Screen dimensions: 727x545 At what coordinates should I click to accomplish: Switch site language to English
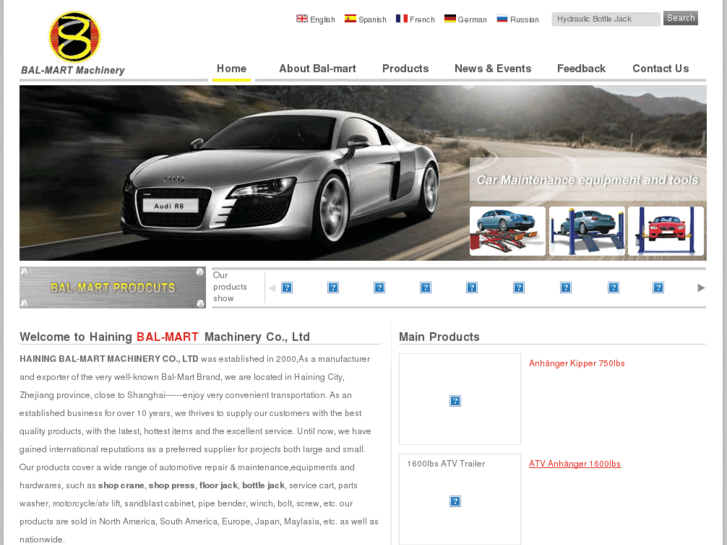point(322,19)
